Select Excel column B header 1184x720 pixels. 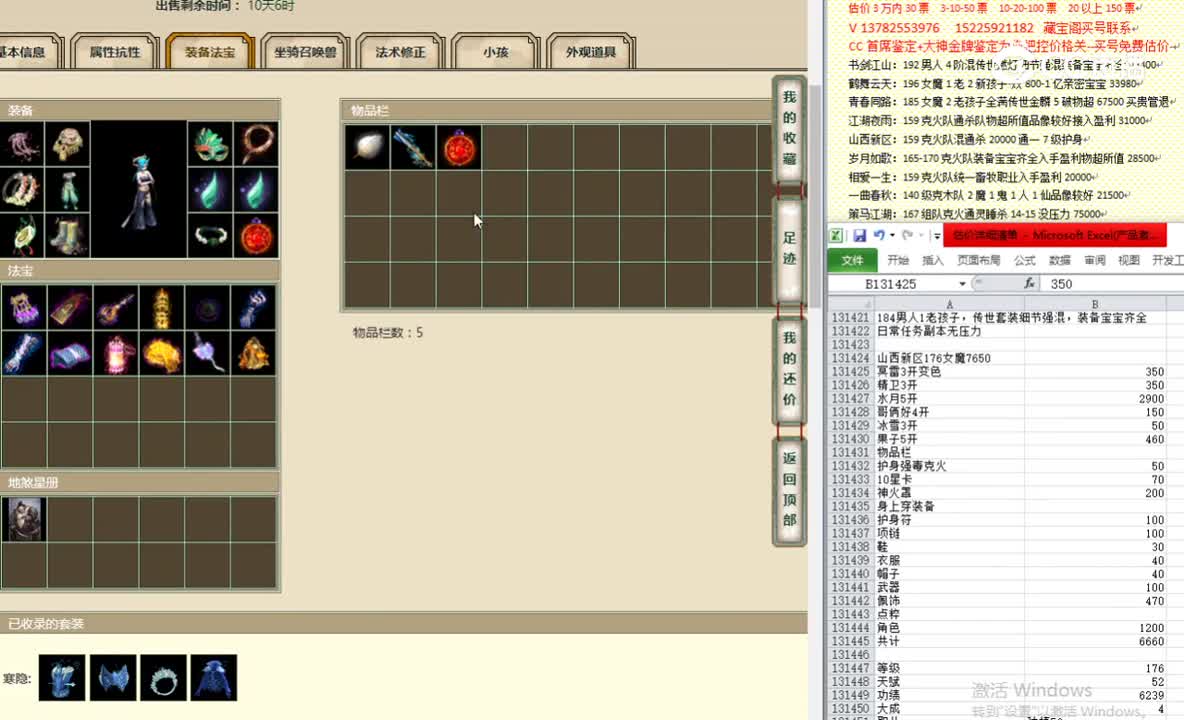point(1095,303)
